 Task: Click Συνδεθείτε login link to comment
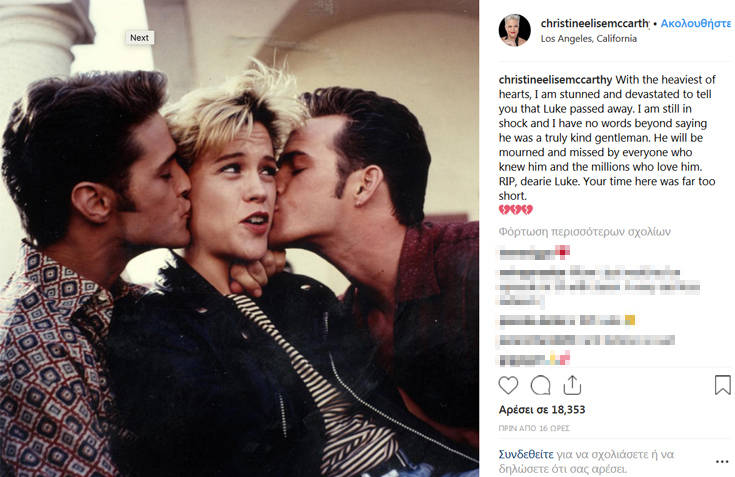click(x=526, y=454)
